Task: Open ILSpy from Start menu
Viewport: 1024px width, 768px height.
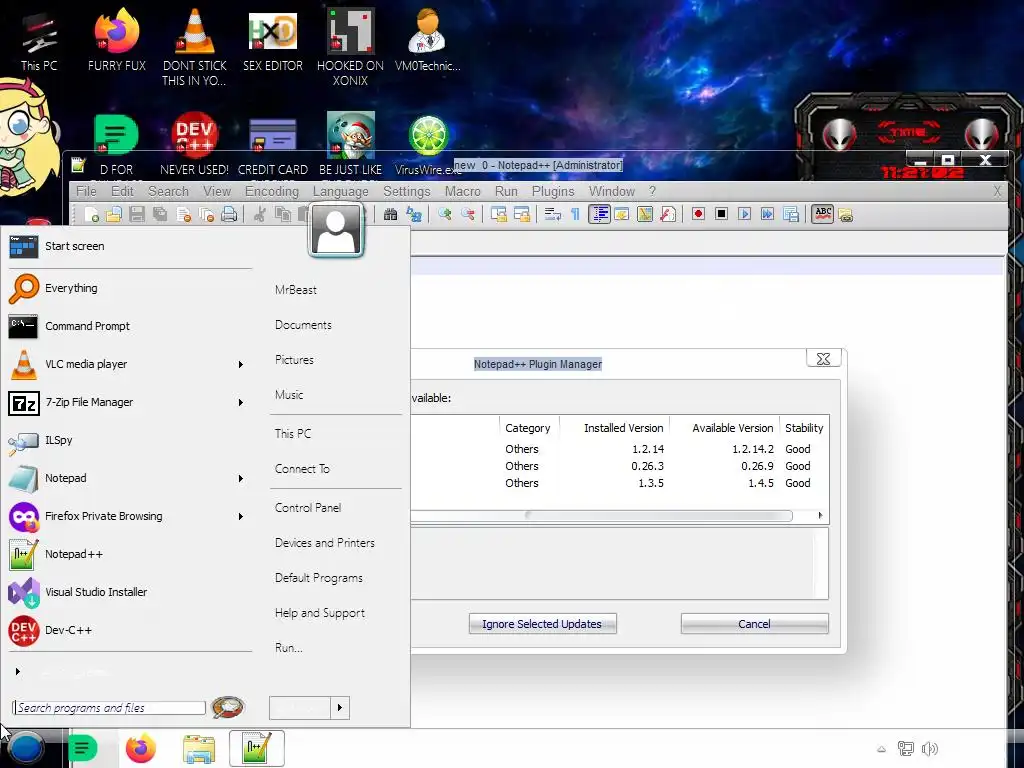Action: pos(130,440)
